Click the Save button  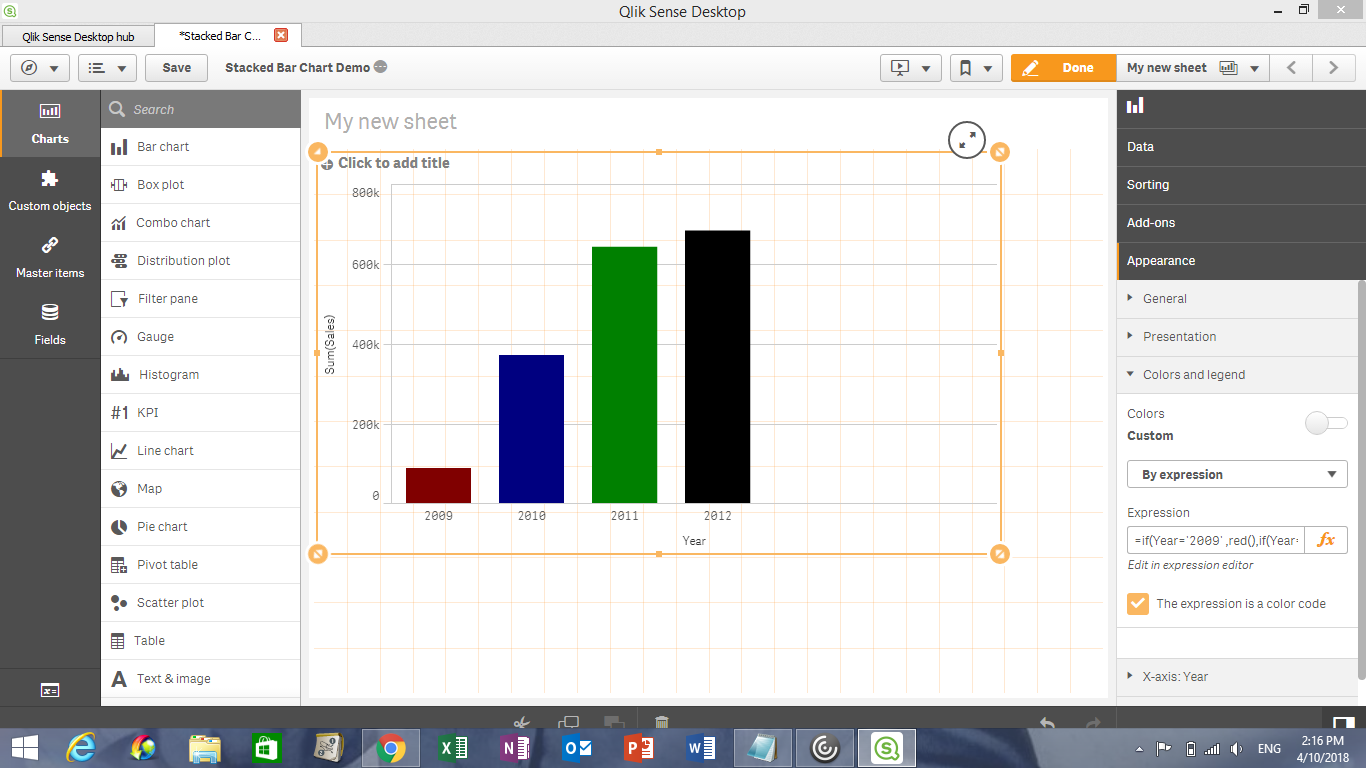pyautogui.click(x=175, y=67)
